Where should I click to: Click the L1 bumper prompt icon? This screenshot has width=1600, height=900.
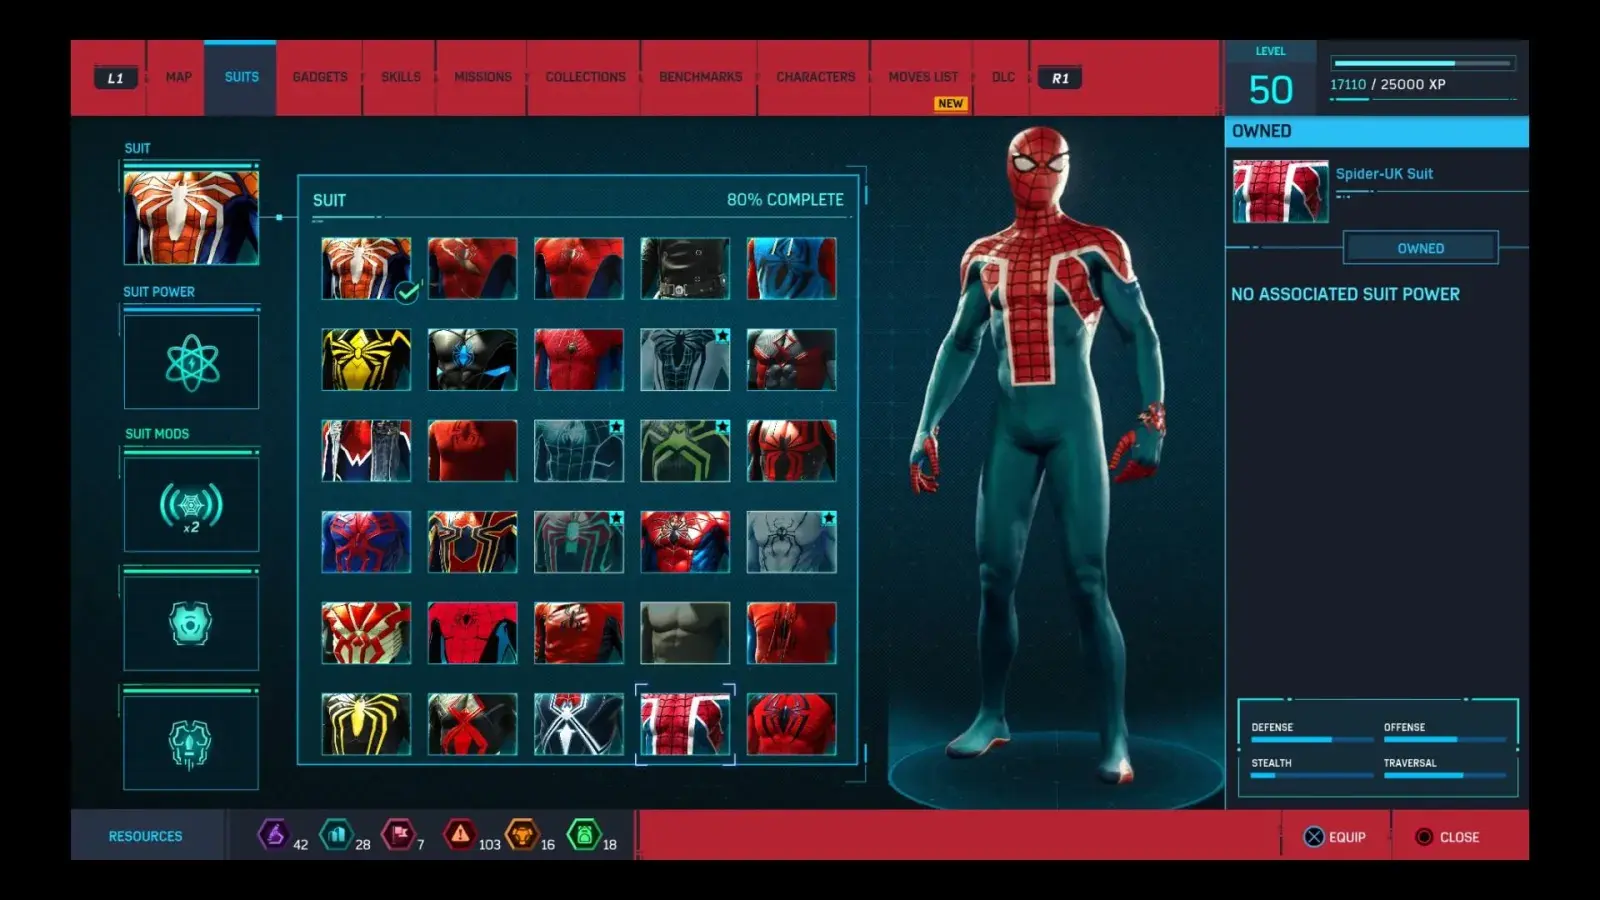tap(114, 77)
